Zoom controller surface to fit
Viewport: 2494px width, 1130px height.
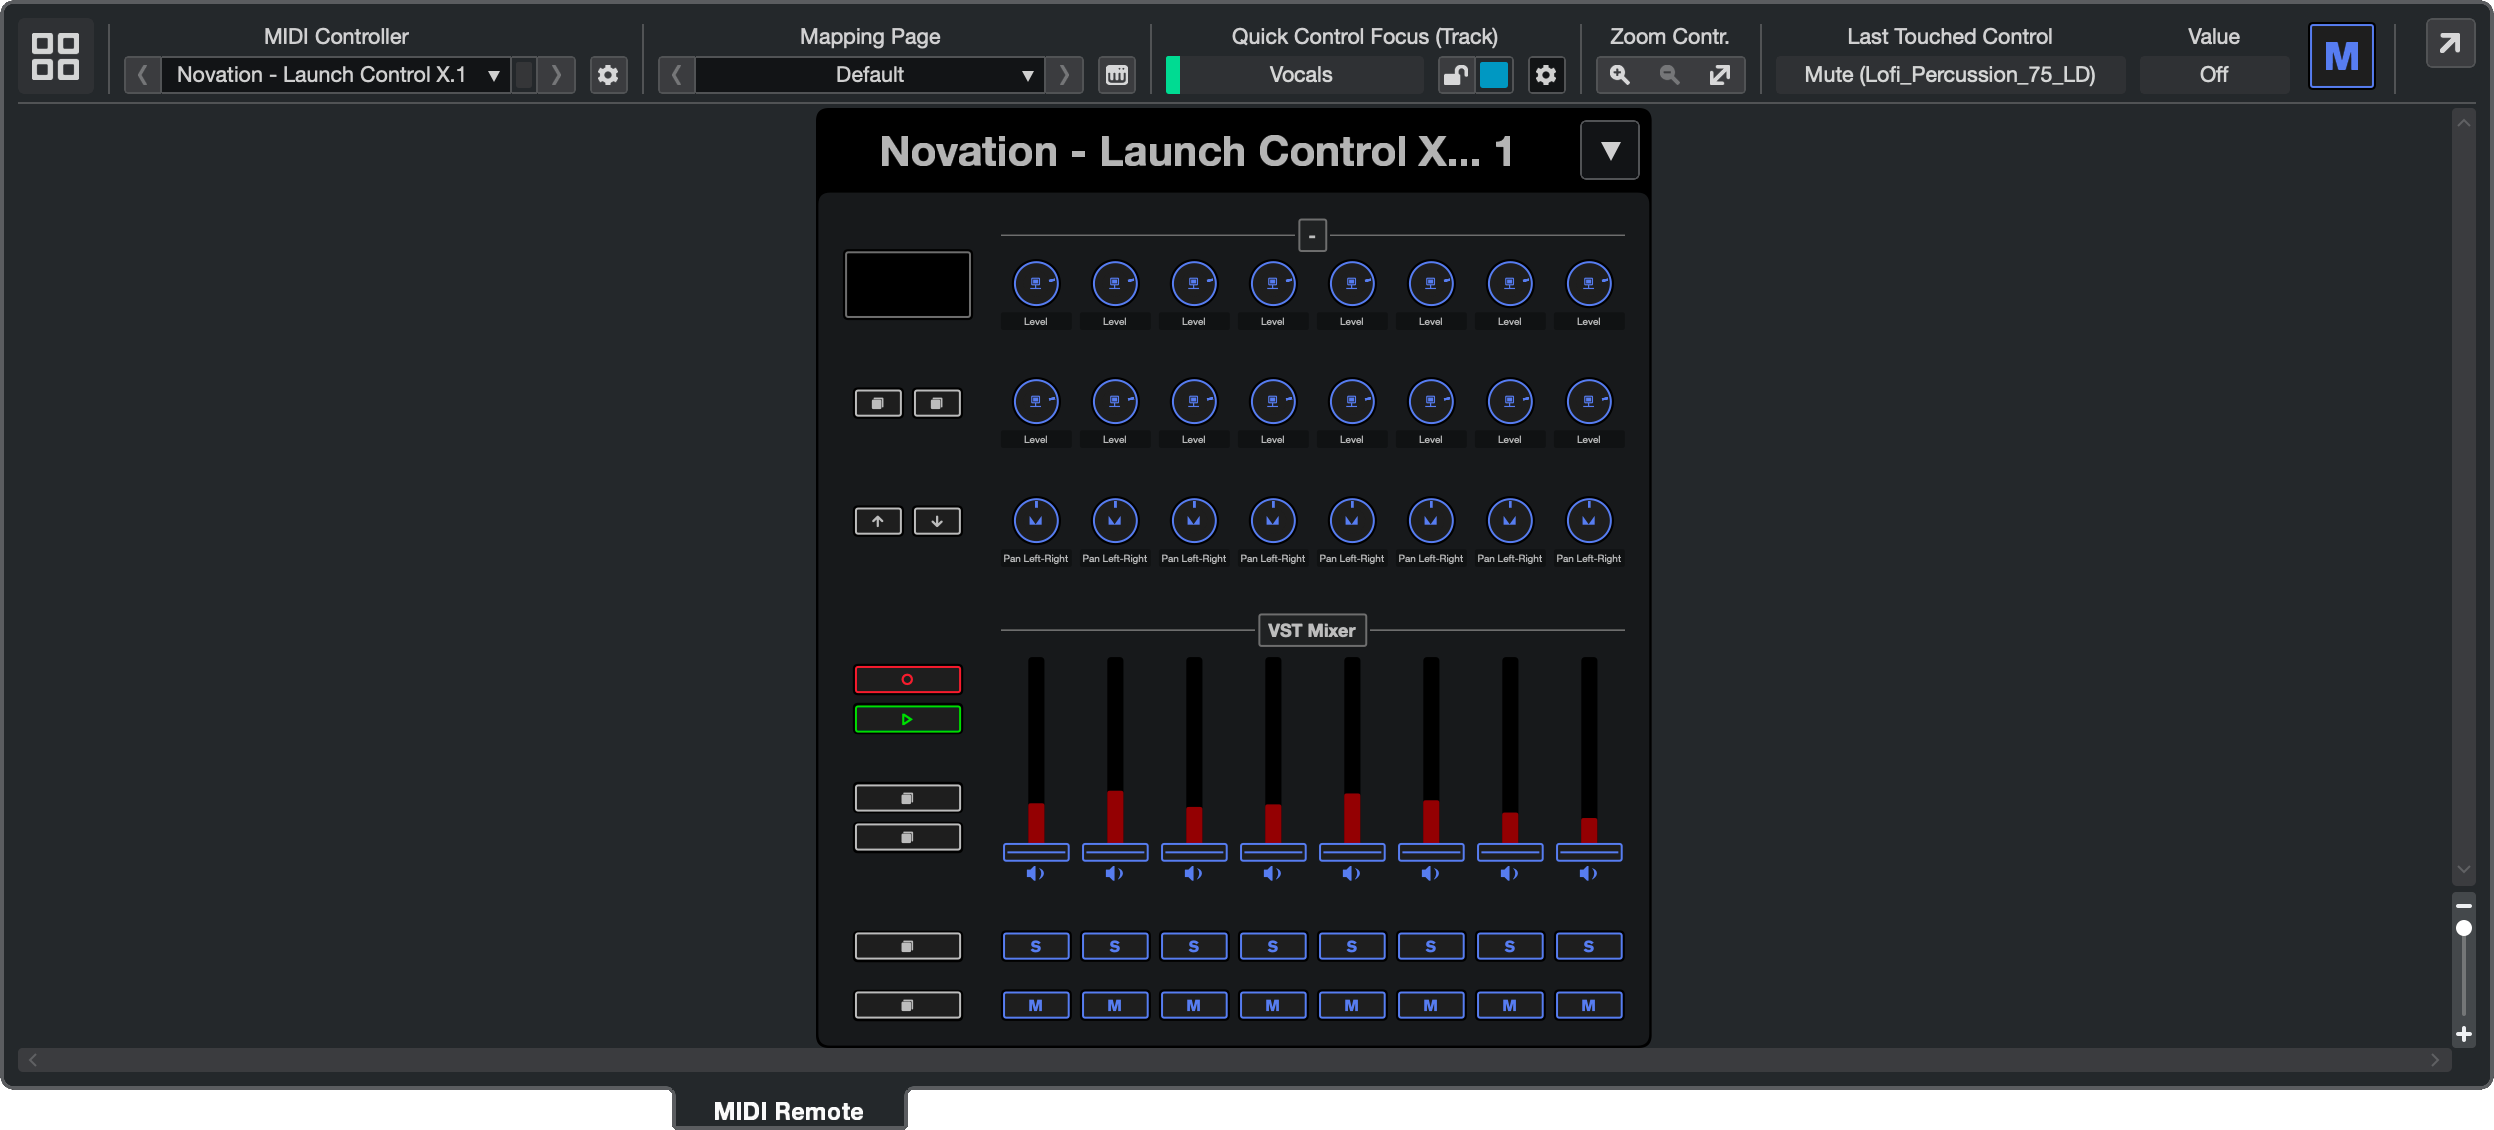(x=1719, y=75)
